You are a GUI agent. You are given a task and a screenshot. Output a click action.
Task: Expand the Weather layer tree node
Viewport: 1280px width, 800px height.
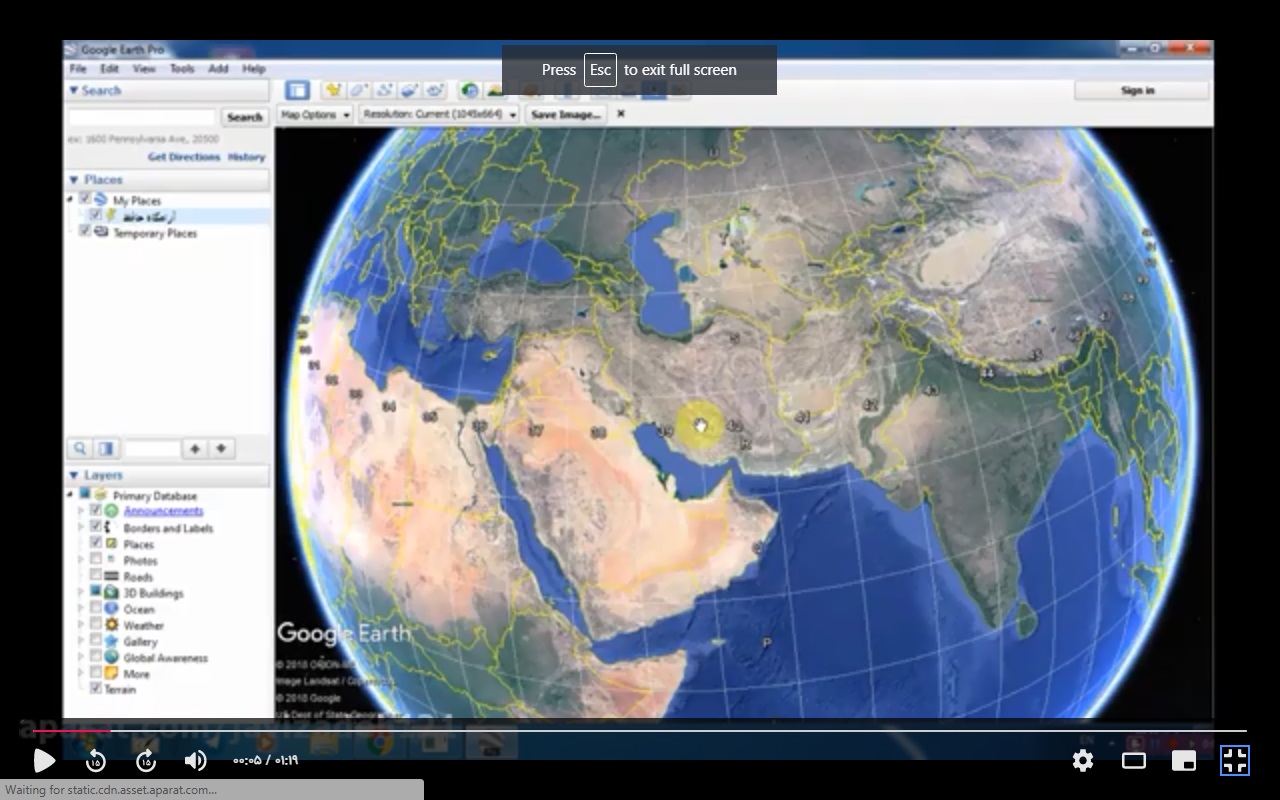click(x=82, y=625)
